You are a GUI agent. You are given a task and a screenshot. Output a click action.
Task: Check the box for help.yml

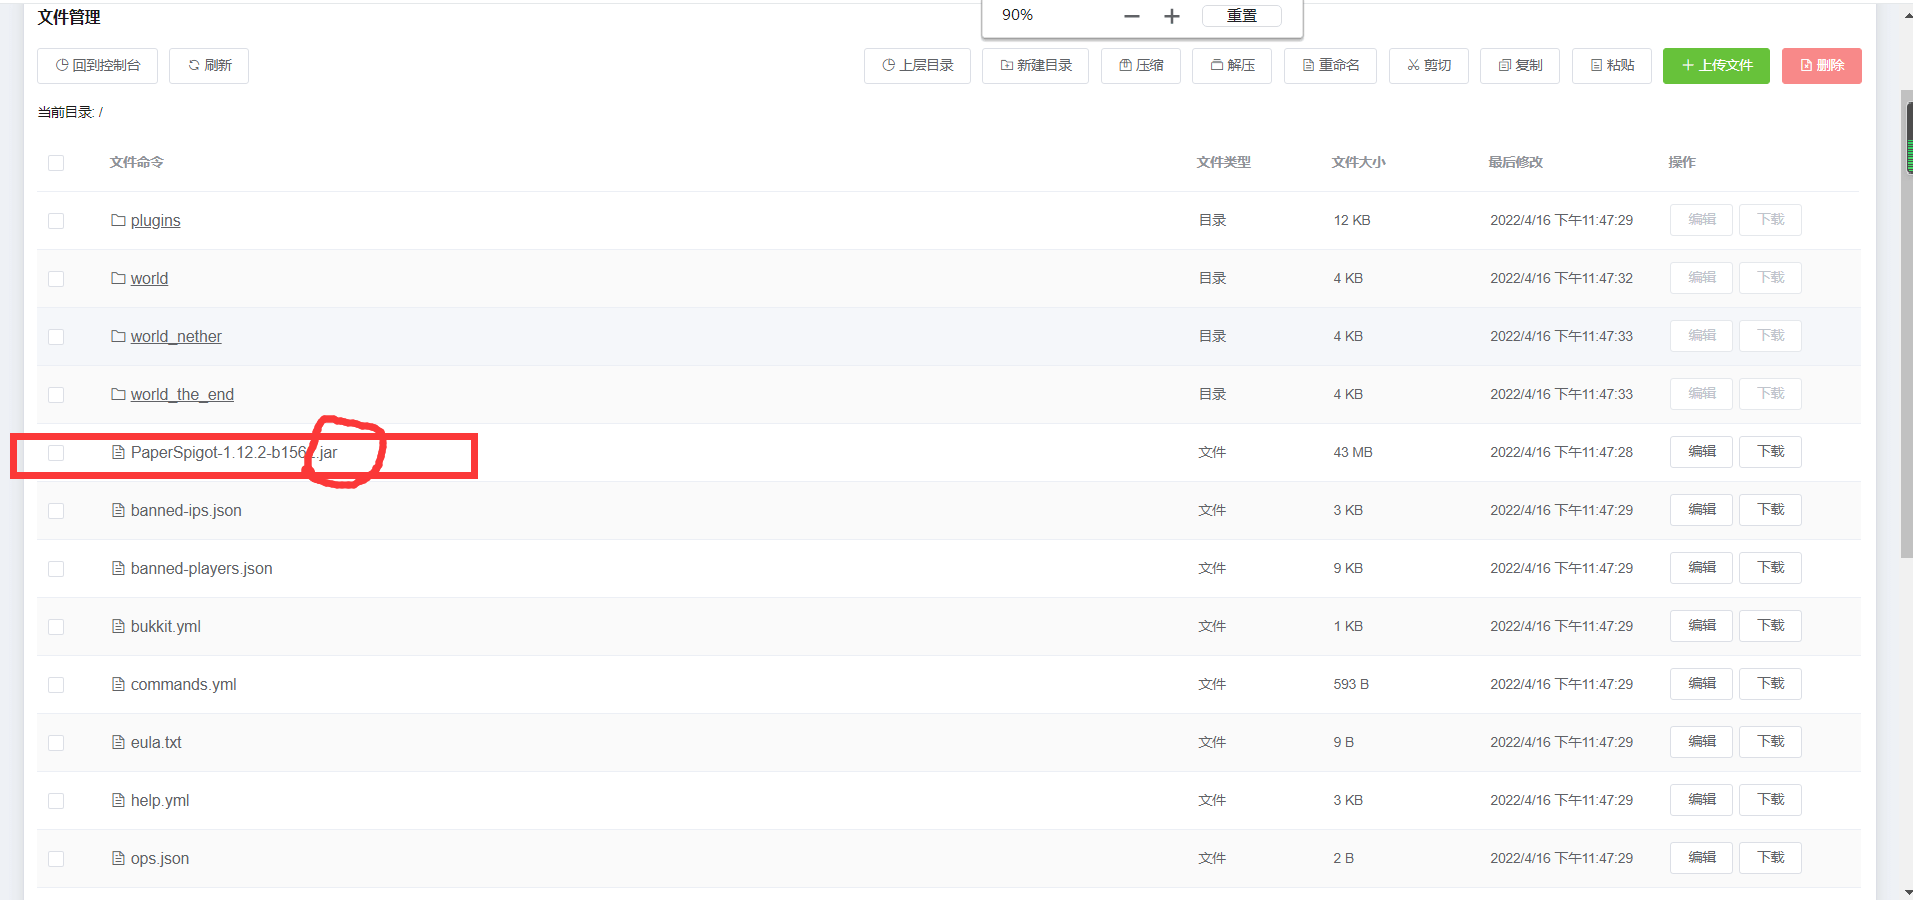(x=56, y=801)
